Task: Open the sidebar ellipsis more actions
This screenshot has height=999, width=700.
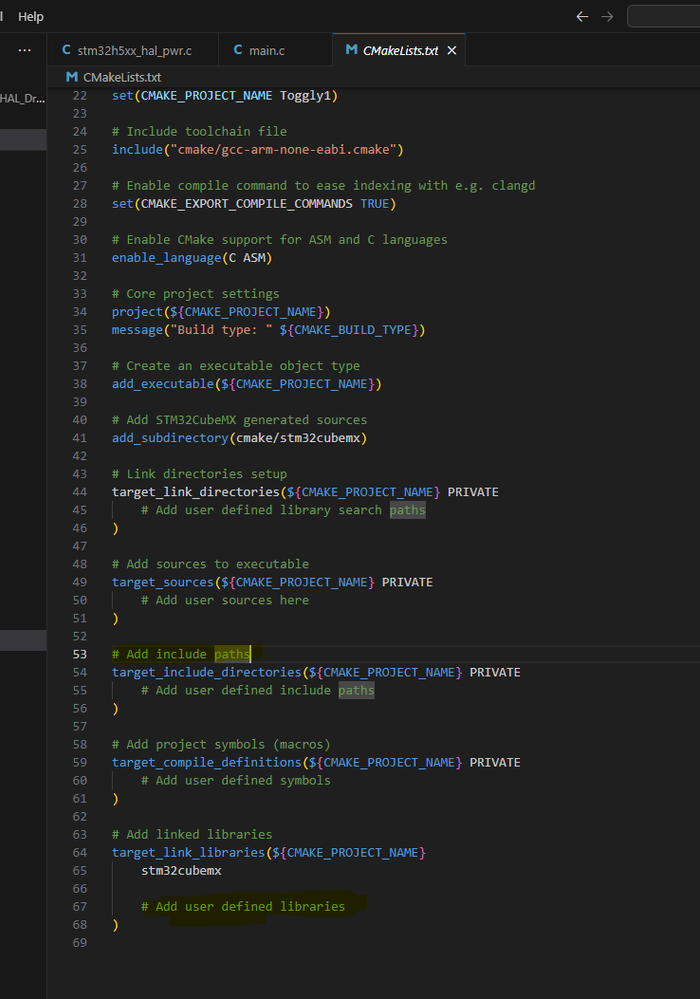Action: point(25,50)
